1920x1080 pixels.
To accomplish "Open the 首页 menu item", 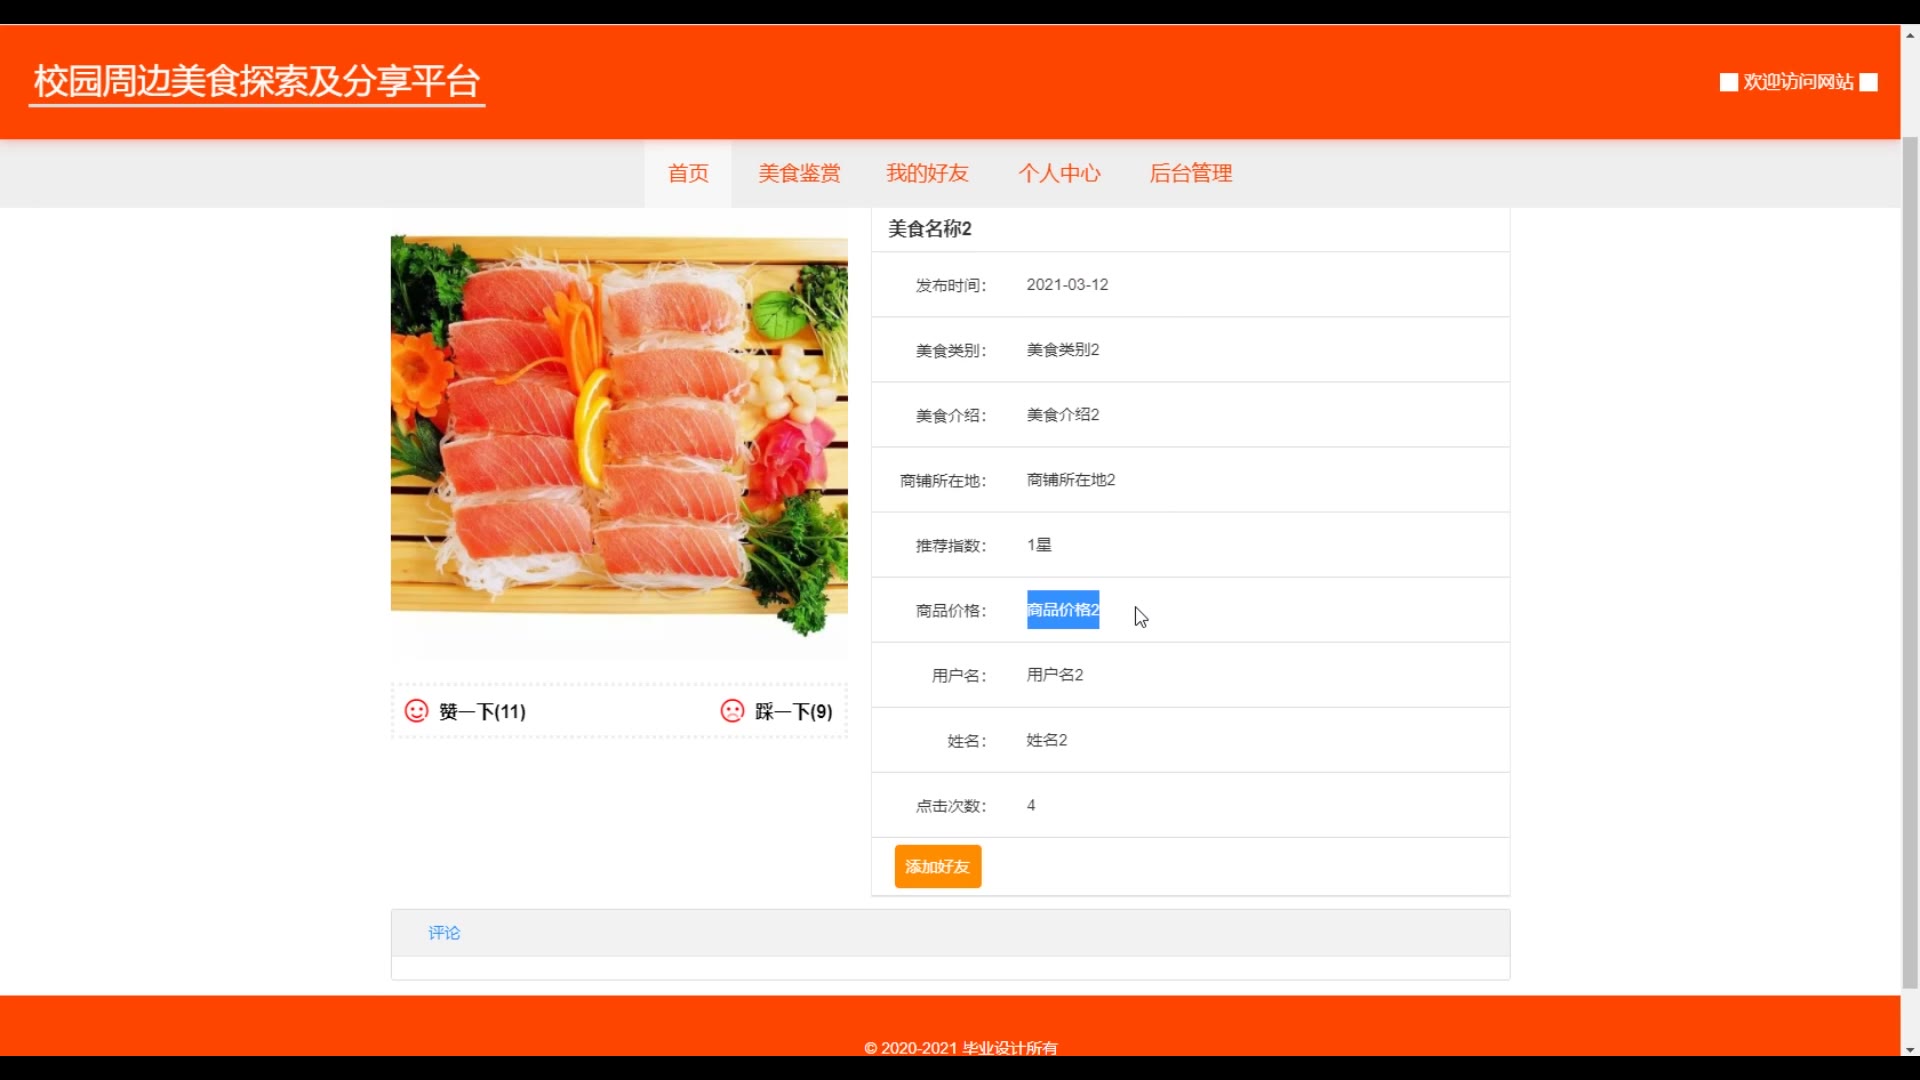I will [x=688, y=174].
